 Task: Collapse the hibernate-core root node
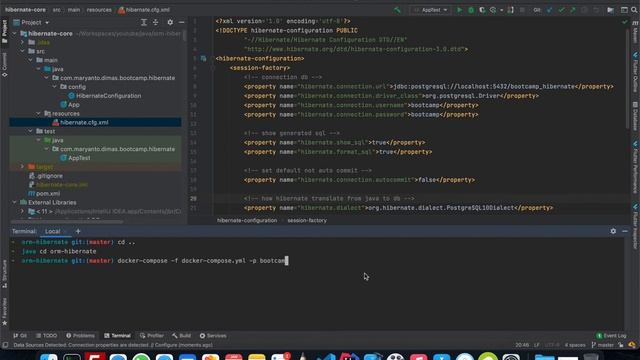(x=15, y=33)
